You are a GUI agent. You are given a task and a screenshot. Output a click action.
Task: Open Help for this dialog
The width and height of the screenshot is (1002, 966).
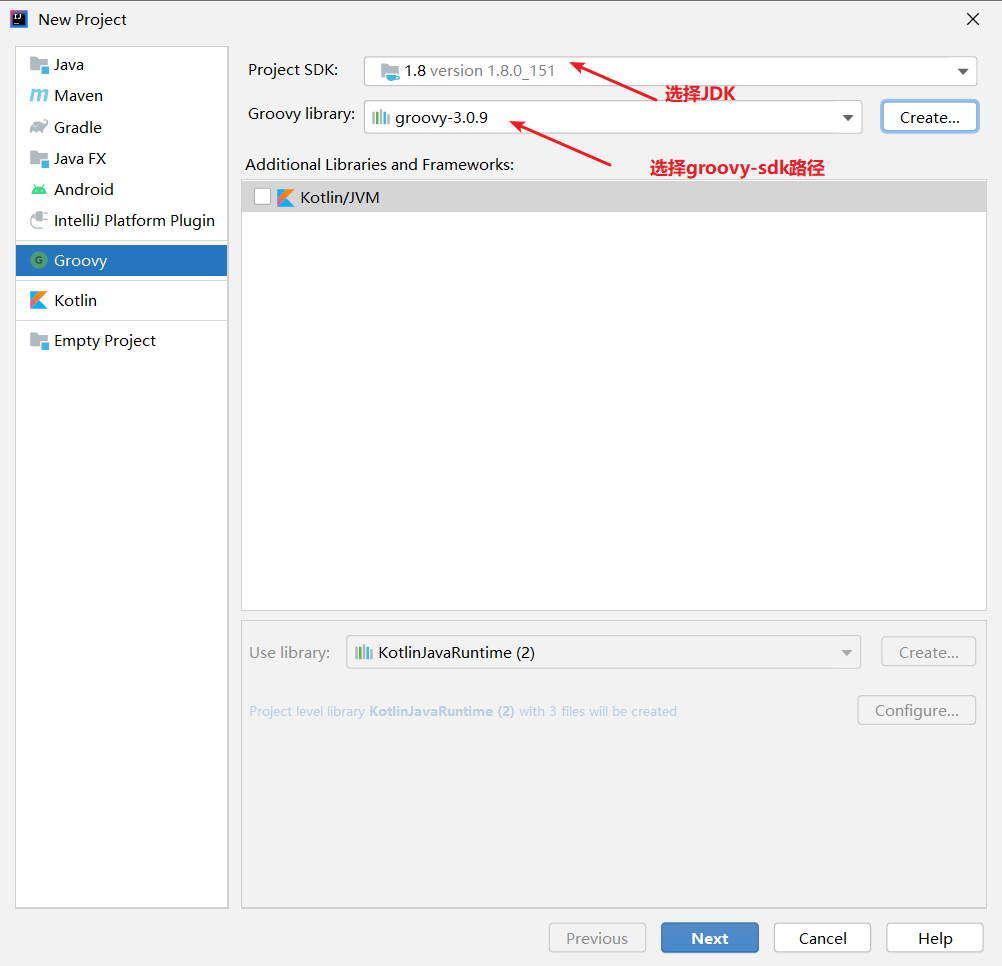(934, 938)
